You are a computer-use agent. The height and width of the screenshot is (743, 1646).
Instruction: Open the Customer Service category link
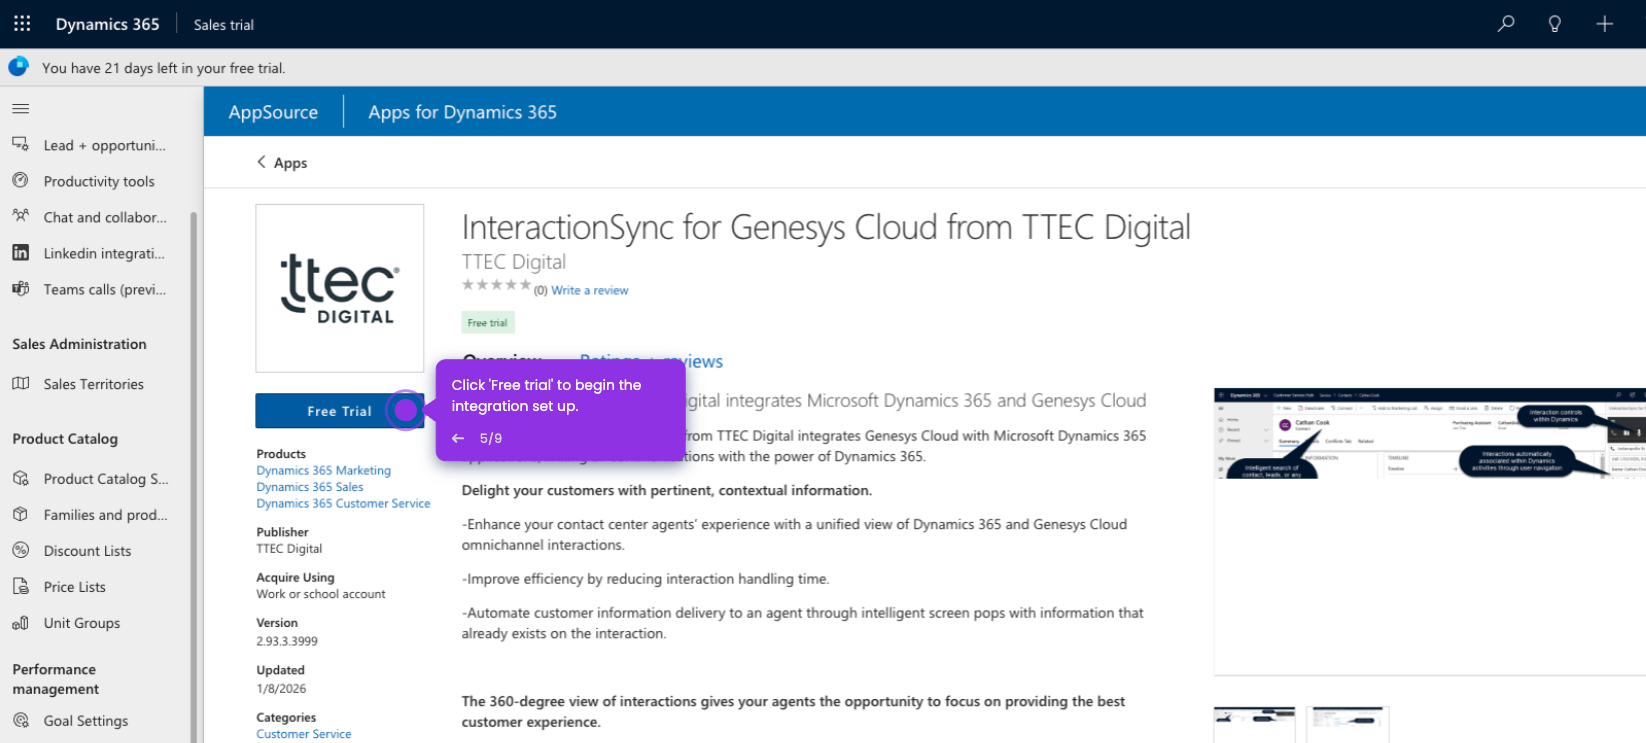[304, 734]
